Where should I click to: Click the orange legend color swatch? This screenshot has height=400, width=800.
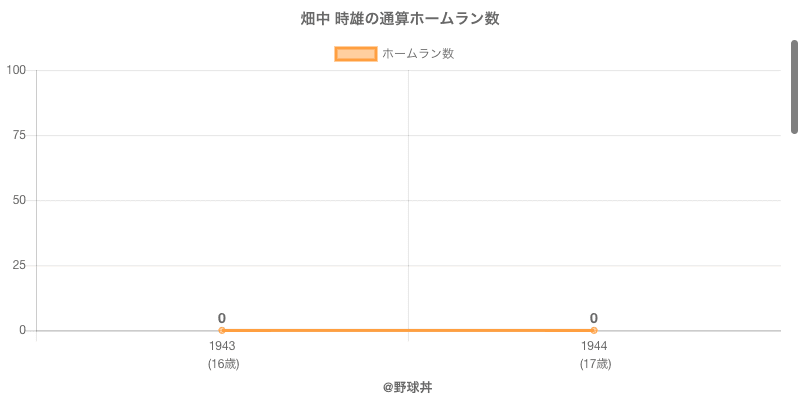[x=356, y=54]
